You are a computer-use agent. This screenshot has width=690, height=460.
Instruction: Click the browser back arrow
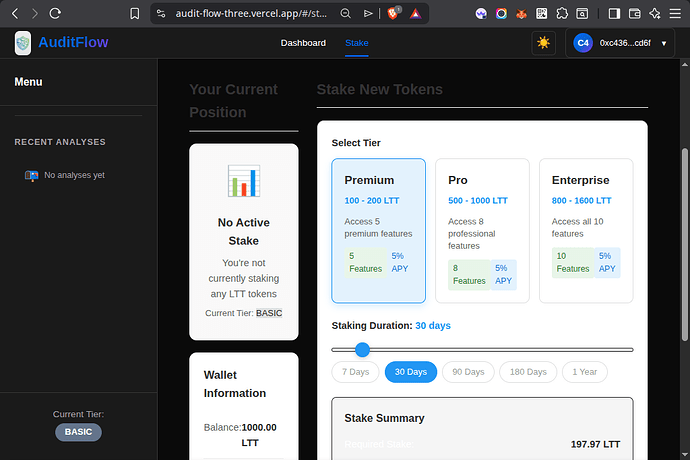[x=14, y=14]
